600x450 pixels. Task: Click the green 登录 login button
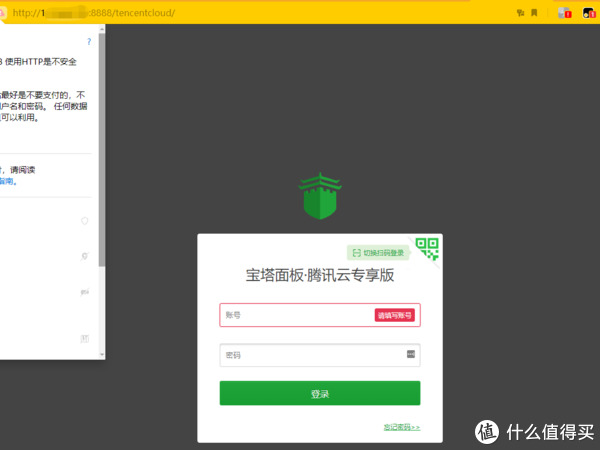(x=320, y=393)
